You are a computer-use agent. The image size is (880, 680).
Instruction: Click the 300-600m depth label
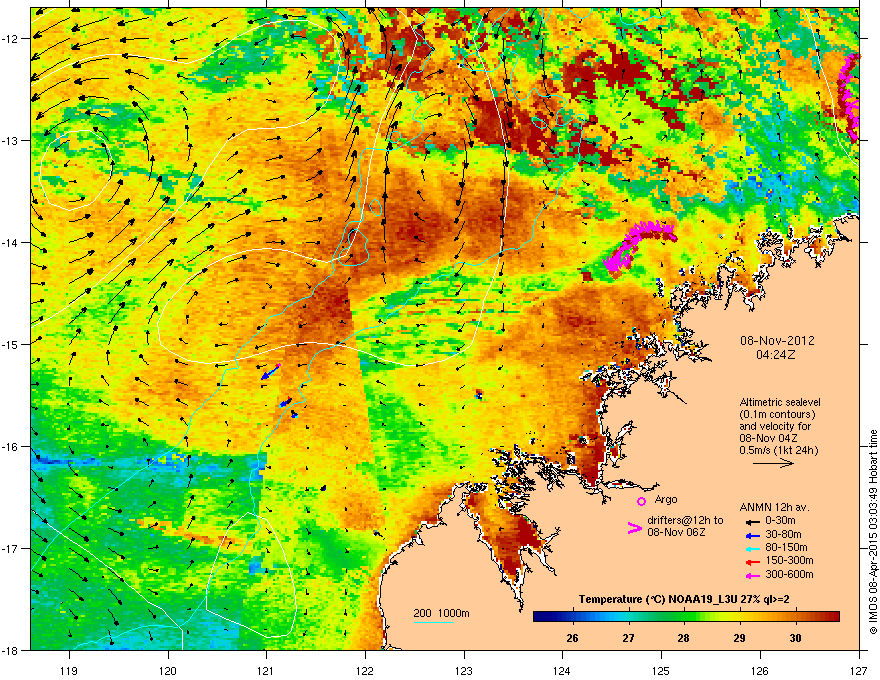[x=789, y=575]
